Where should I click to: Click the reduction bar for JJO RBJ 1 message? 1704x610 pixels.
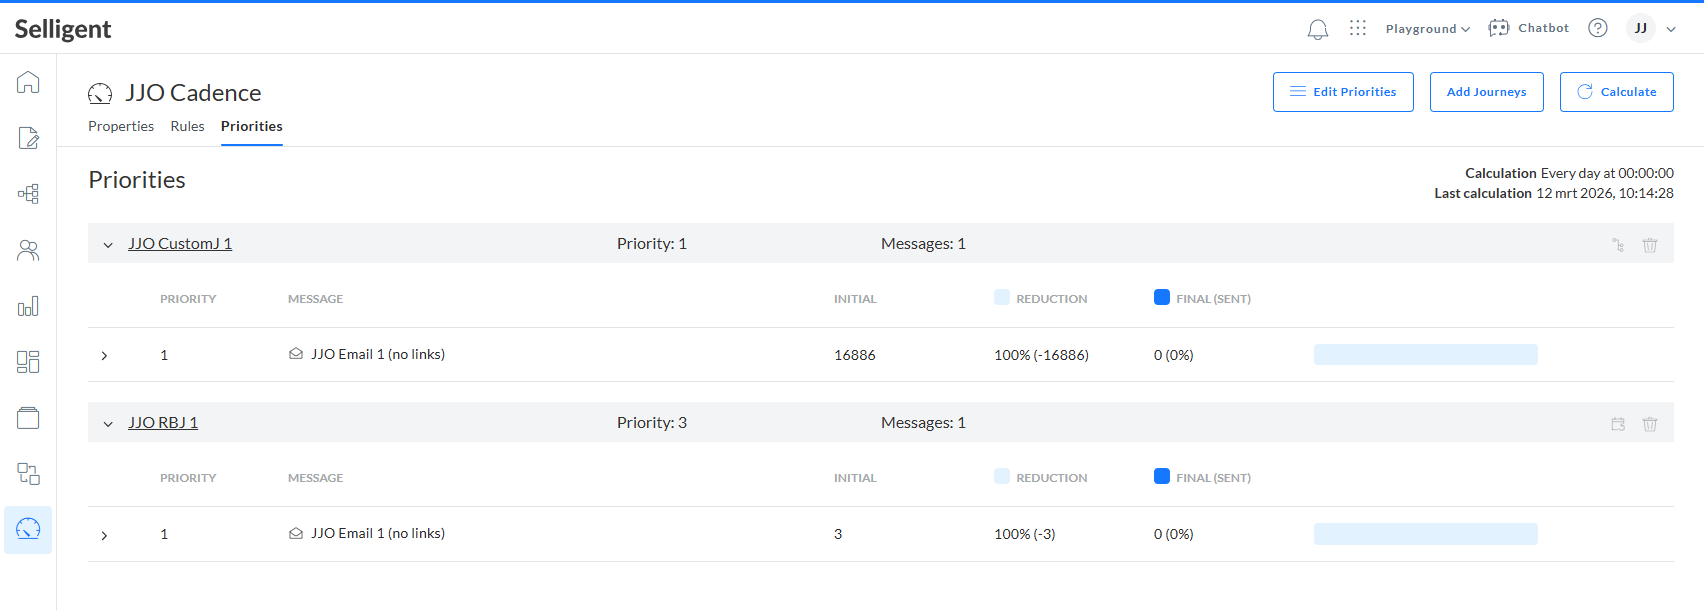pos(1425,534)
